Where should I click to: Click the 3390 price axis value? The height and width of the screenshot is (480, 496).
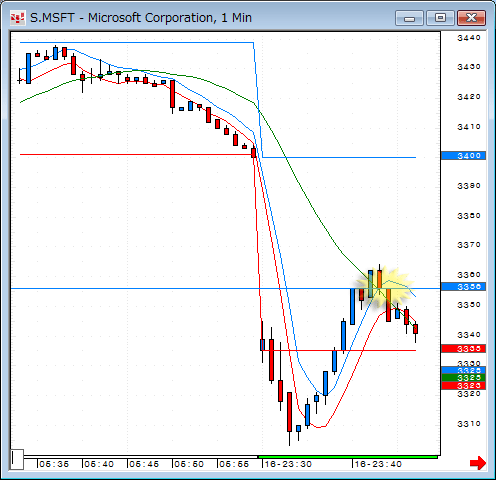(469, 186)
